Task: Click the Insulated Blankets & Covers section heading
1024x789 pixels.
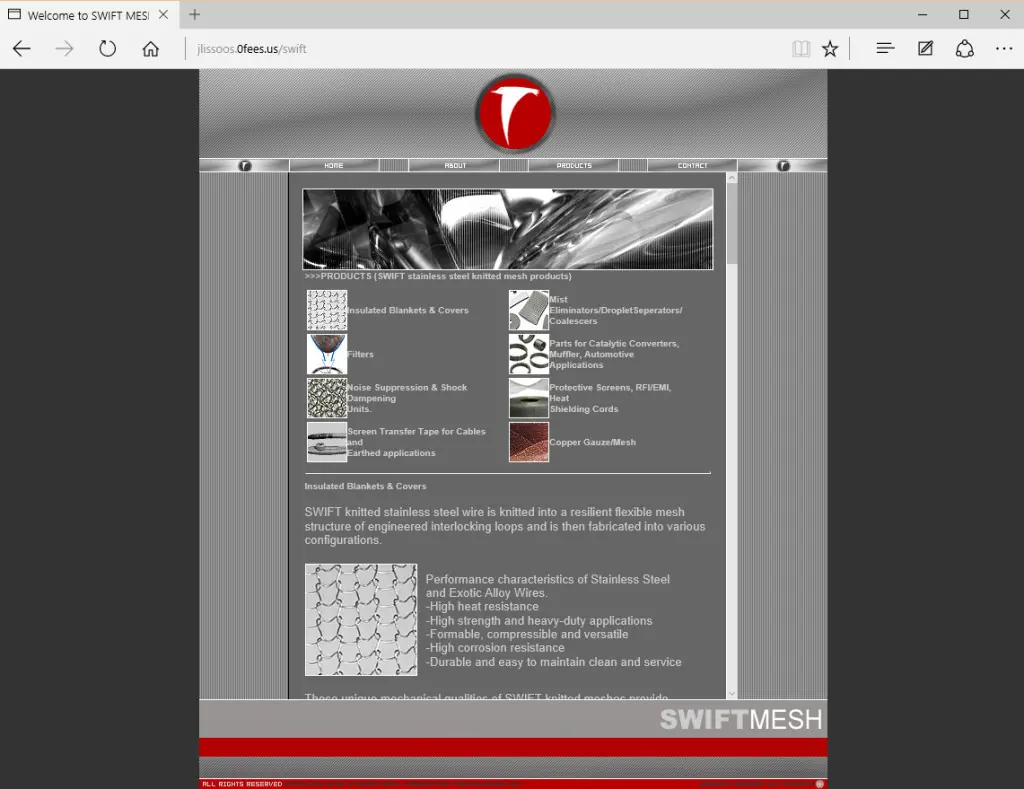Action: [365, 486]
